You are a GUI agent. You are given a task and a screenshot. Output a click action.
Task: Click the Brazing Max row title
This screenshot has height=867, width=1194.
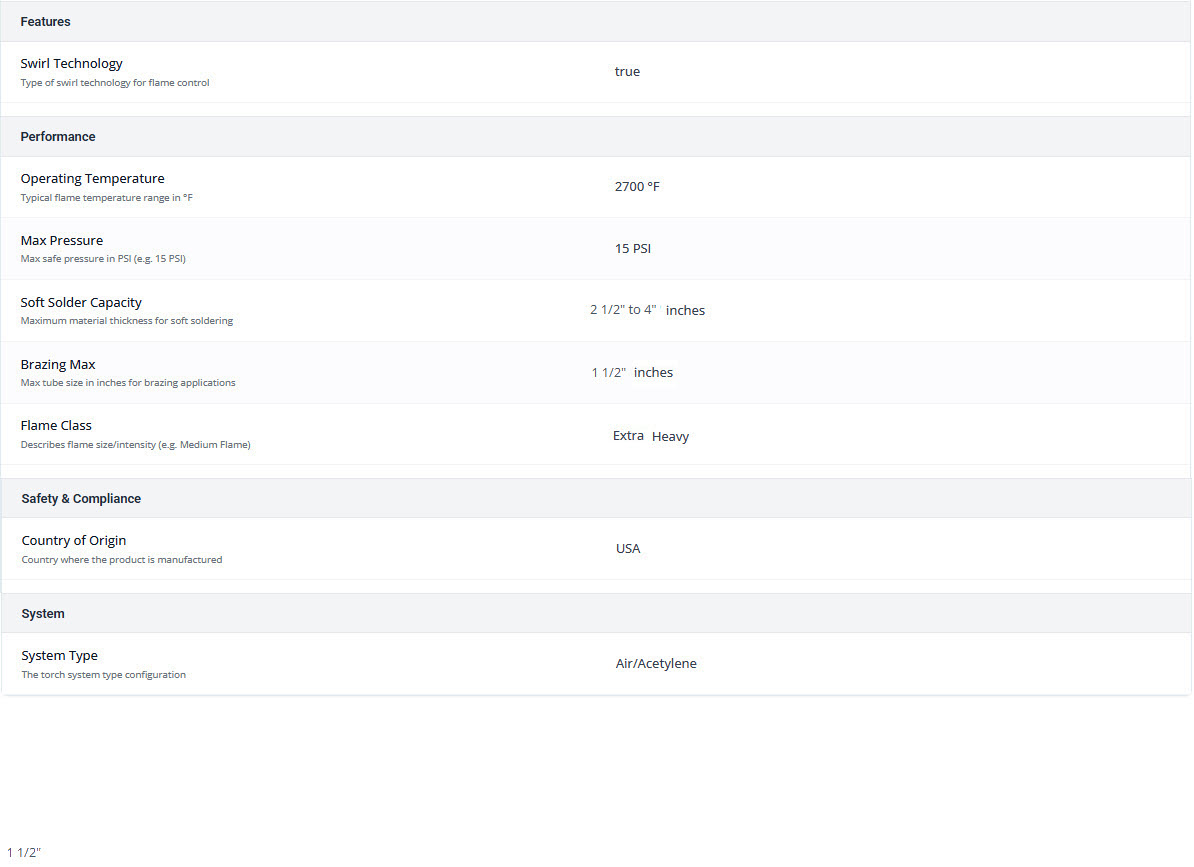click(x=58, y=364)
